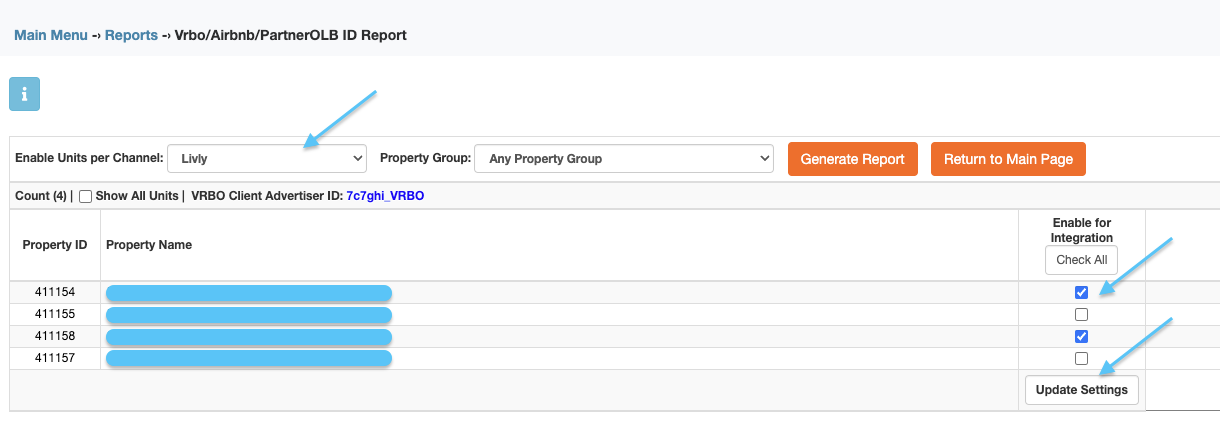This screenshot has width=1220, height=432.
Task: Open the Main Menu breadcrumb link
Action: (50, 35)
